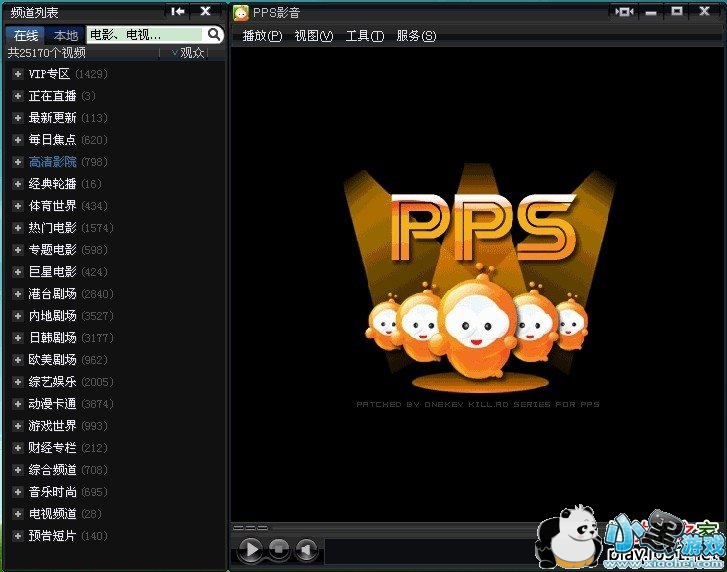727x572 pixels.
Task: Select the 预告短片 channel label
Action: [52, 536]
